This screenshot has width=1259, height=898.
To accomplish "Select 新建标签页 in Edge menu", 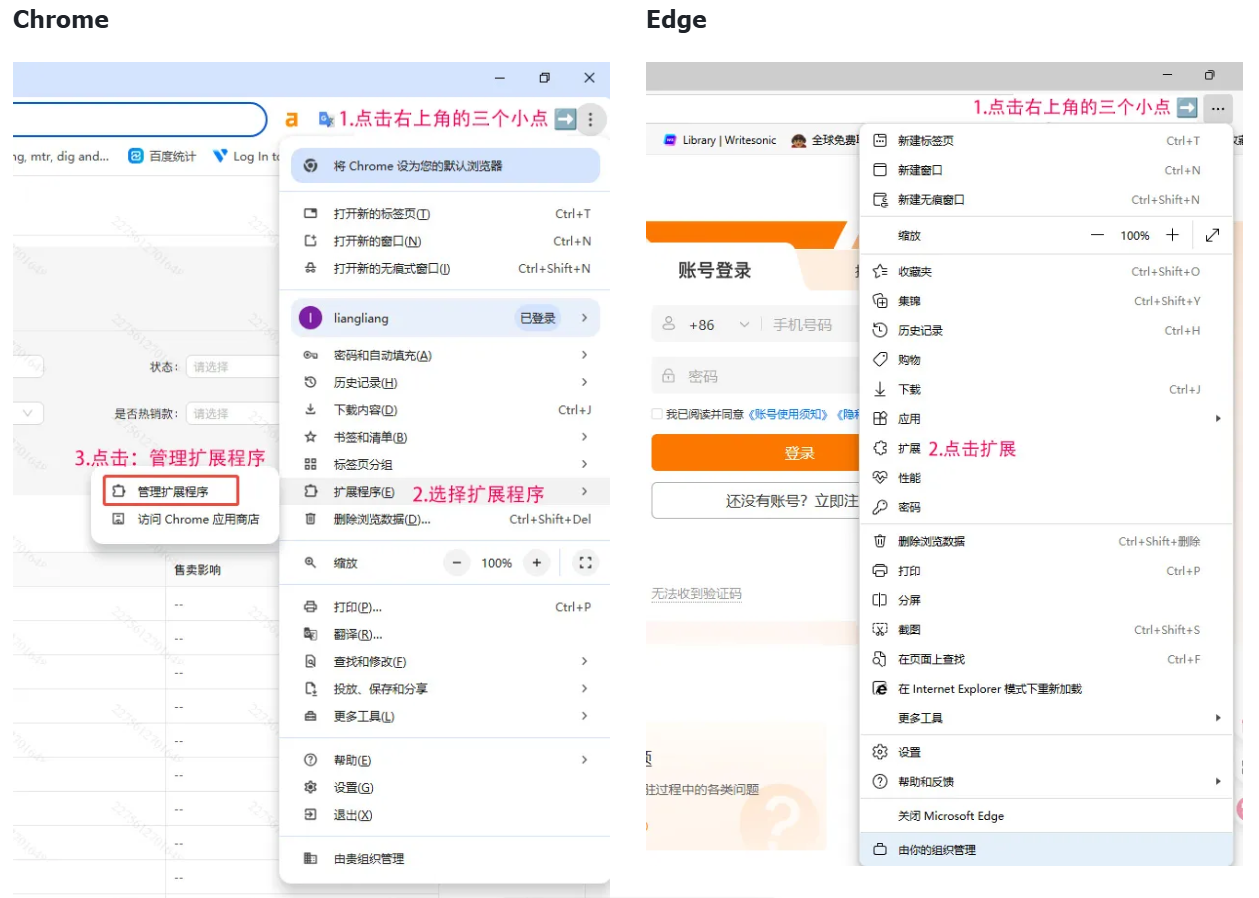I will tap(1046, 141).
